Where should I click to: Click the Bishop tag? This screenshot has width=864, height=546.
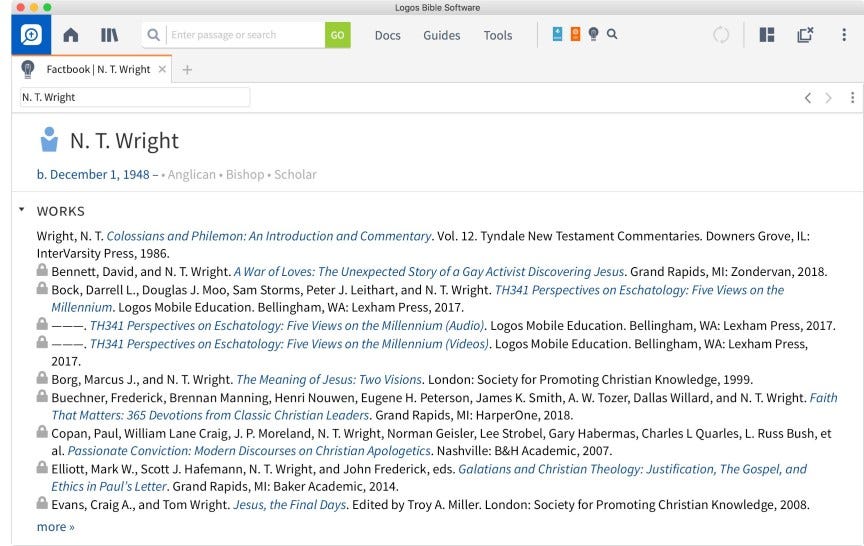tap(245, 175)
